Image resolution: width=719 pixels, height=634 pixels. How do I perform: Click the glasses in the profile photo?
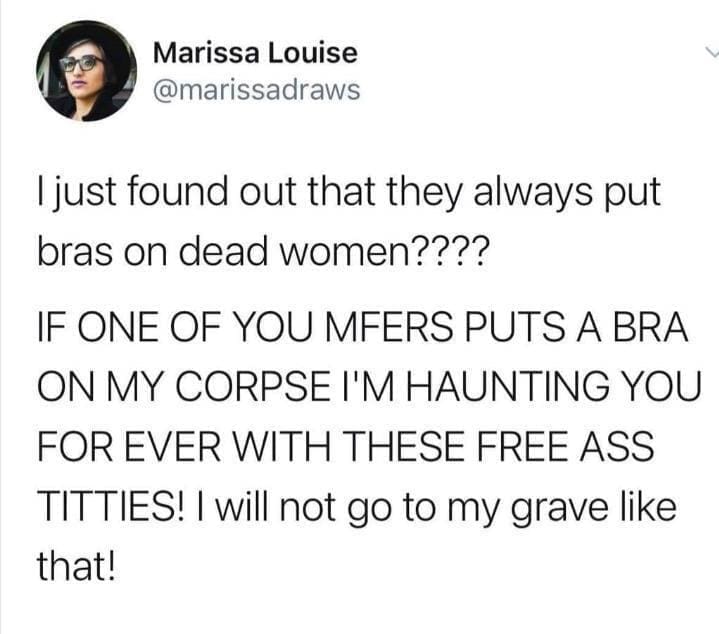click(81, 63)
